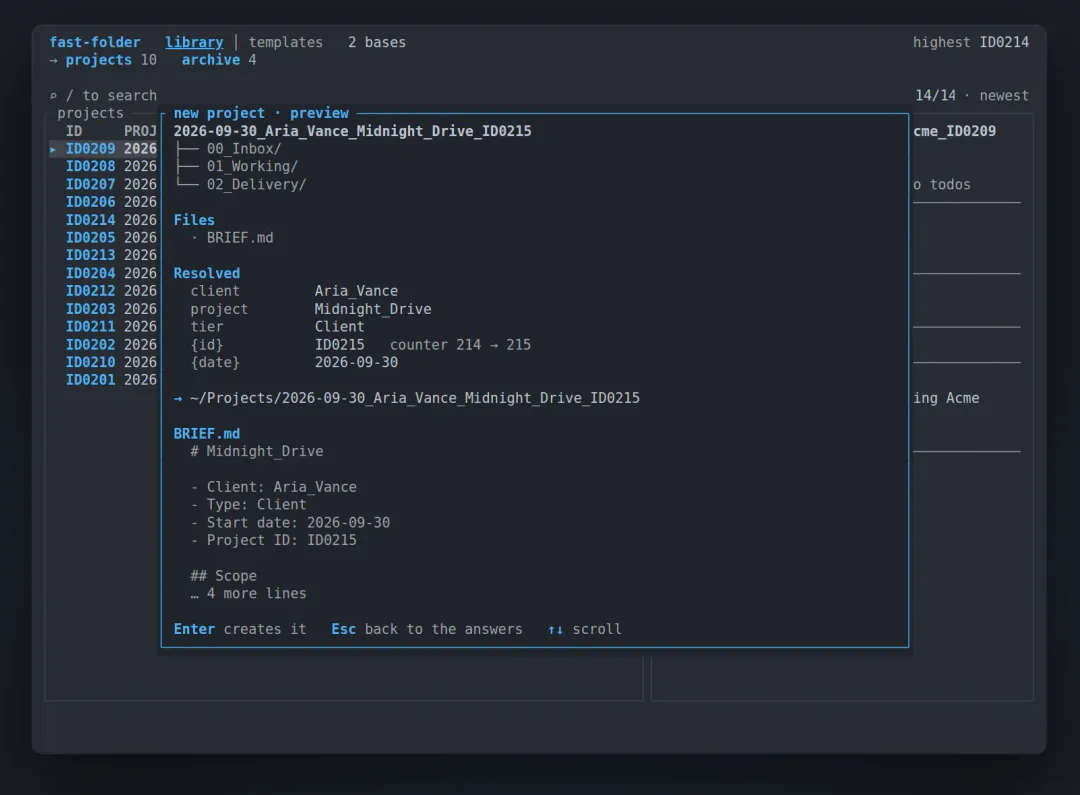
Task: Click the newest sort label
Action: click(x=1004, y=96)
